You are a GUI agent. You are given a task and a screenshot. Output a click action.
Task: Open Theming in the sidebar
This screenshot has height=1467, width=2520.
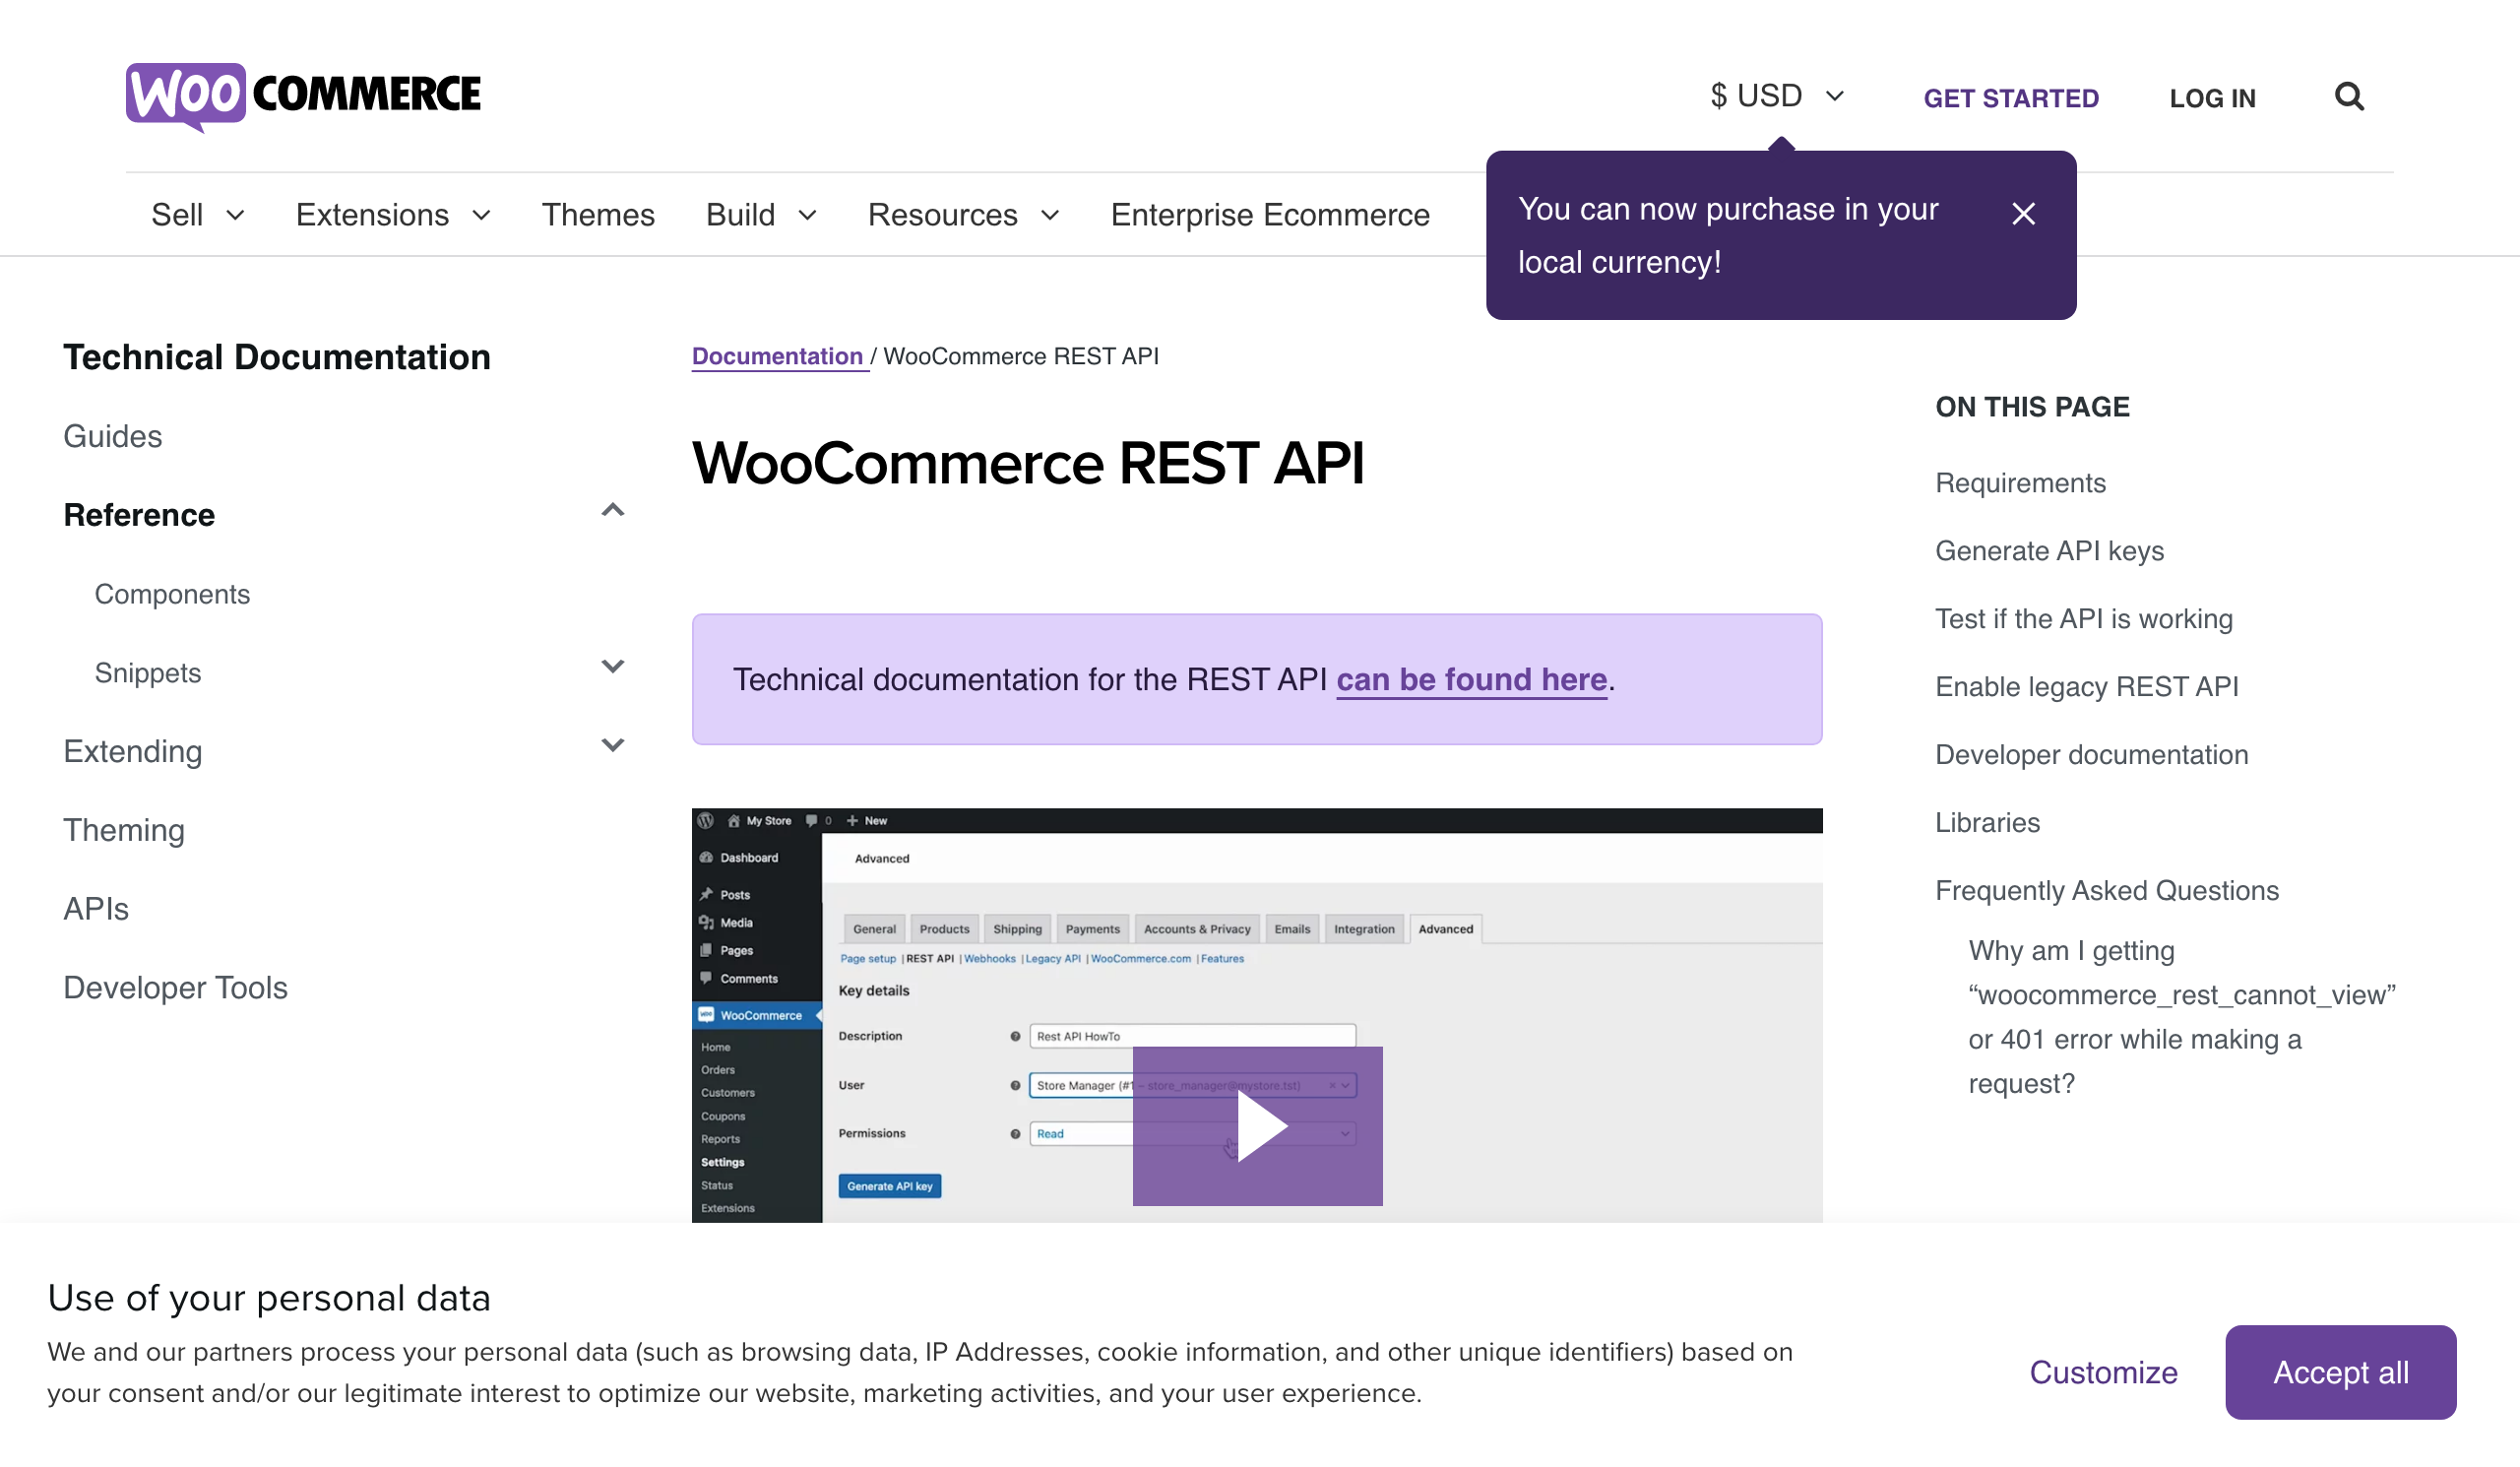pyautogui.click(x=124, y=830)
